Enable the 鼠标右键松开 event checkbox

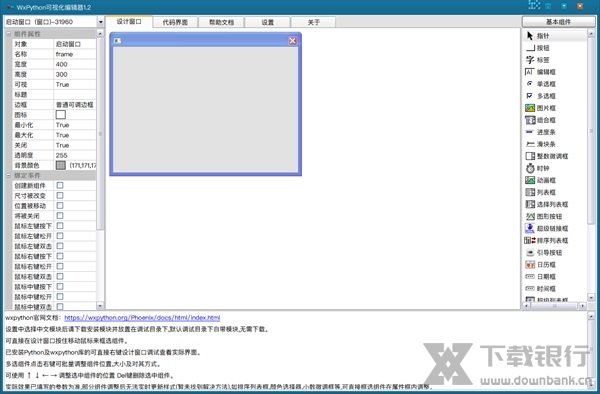tap(60, 266)
